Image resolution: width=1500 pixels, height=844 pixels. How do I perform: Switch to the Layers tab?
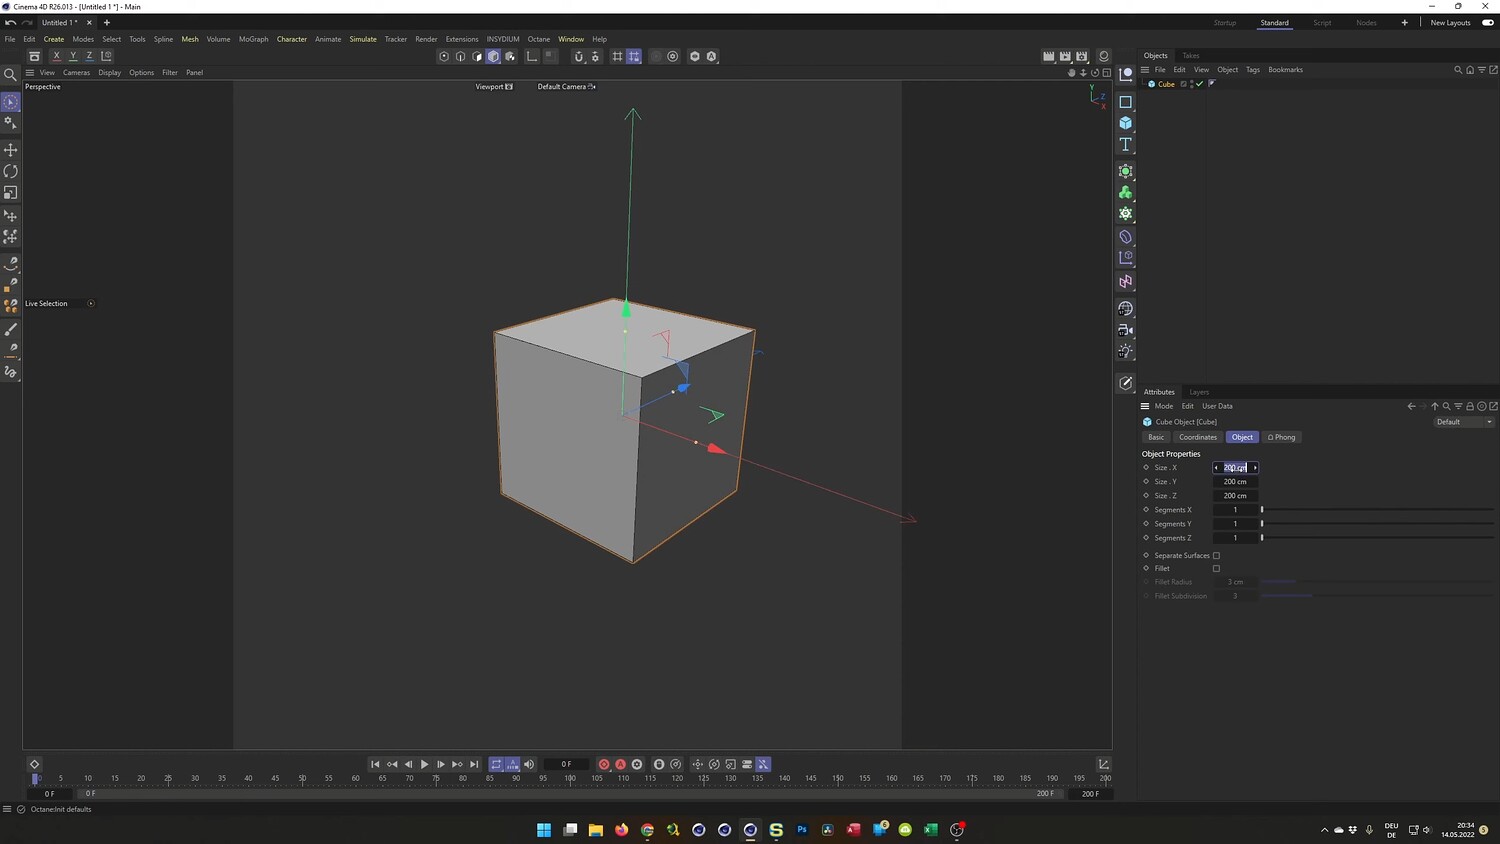click(1199, 392)
